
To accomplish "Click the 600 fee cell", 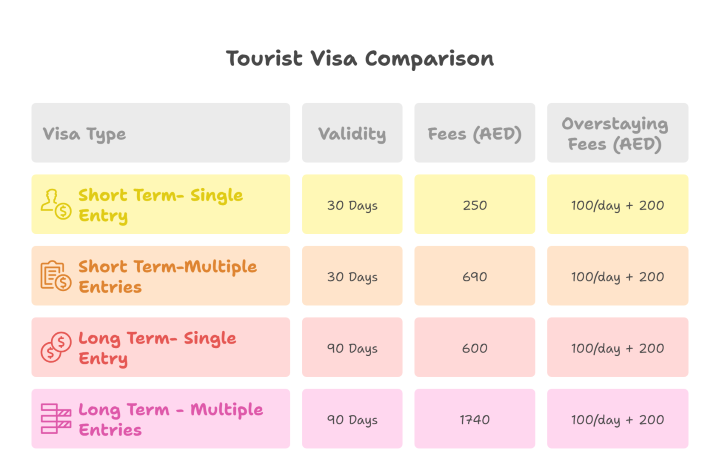I will 475,349.
